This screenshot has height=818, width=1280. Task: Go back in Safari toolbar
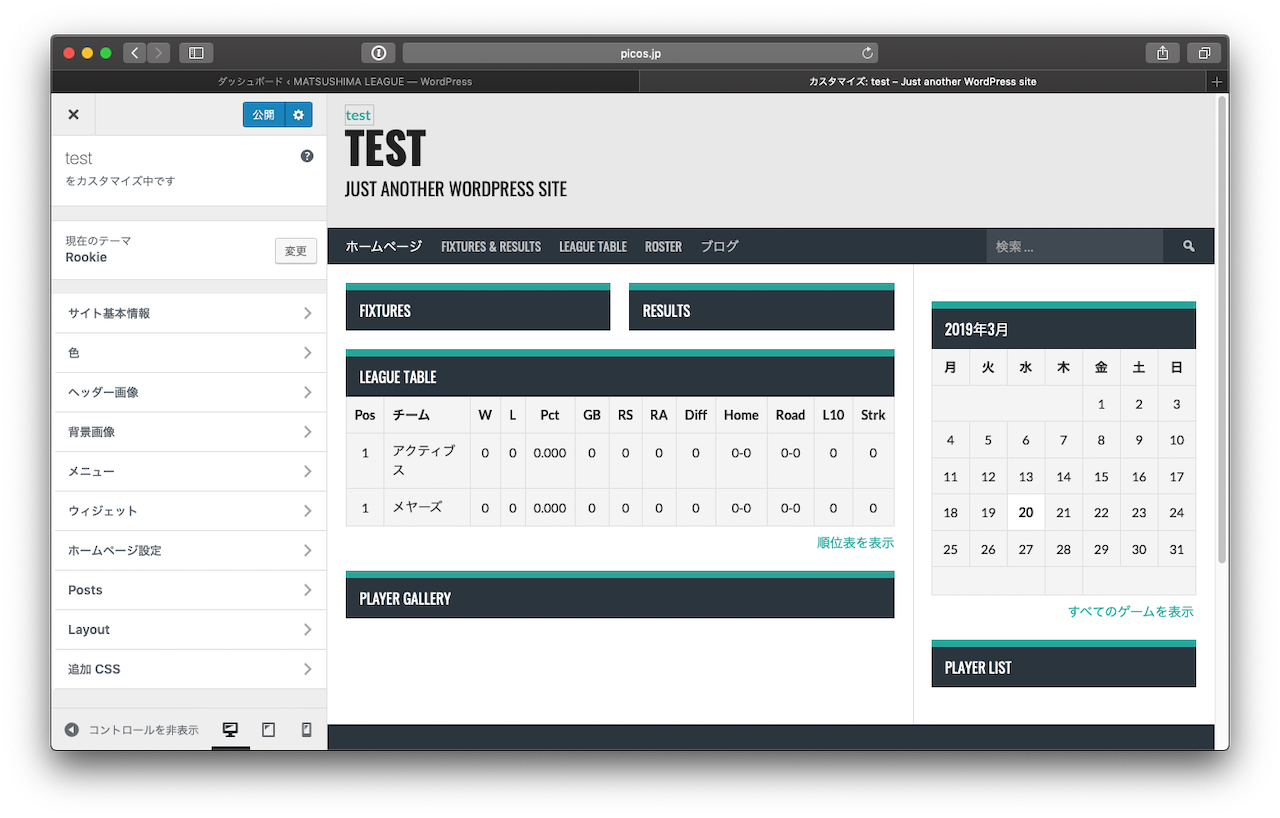pyautogui.click(x=135, y=53)
